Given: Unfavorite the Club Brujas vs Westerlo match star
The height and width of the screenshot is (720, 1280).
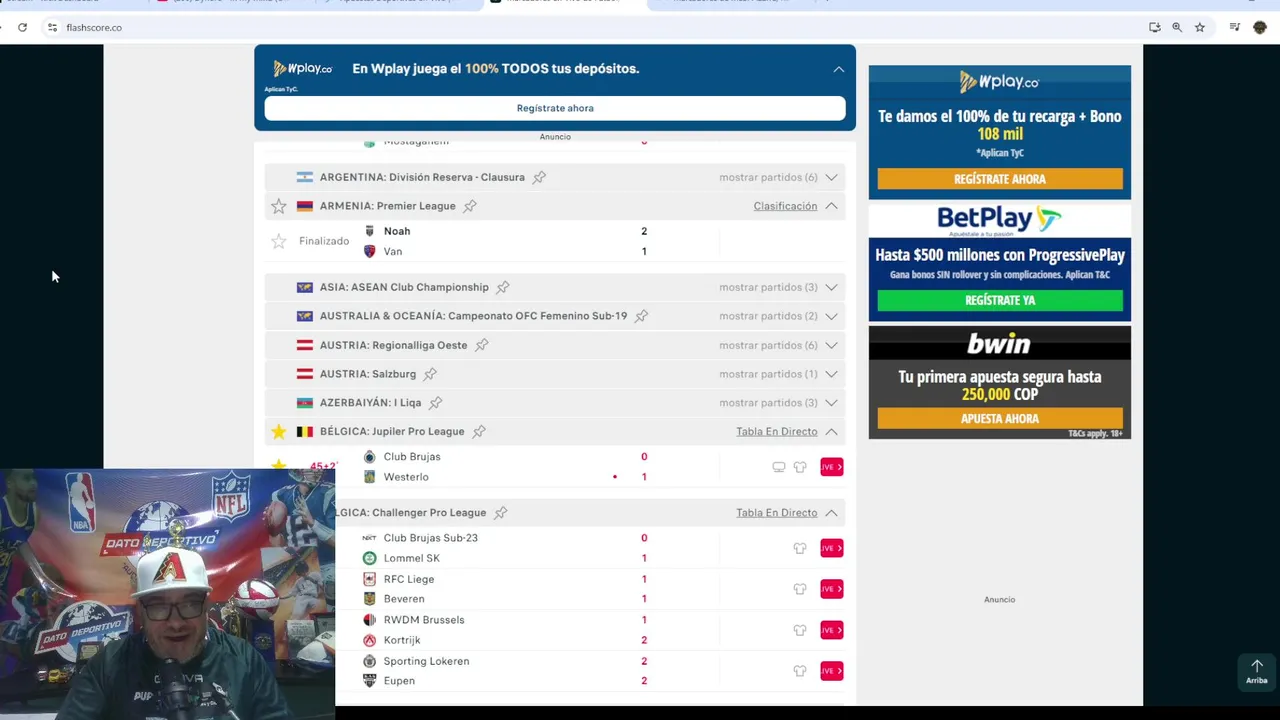Looking at the screenshot, I should coord(279,466).
